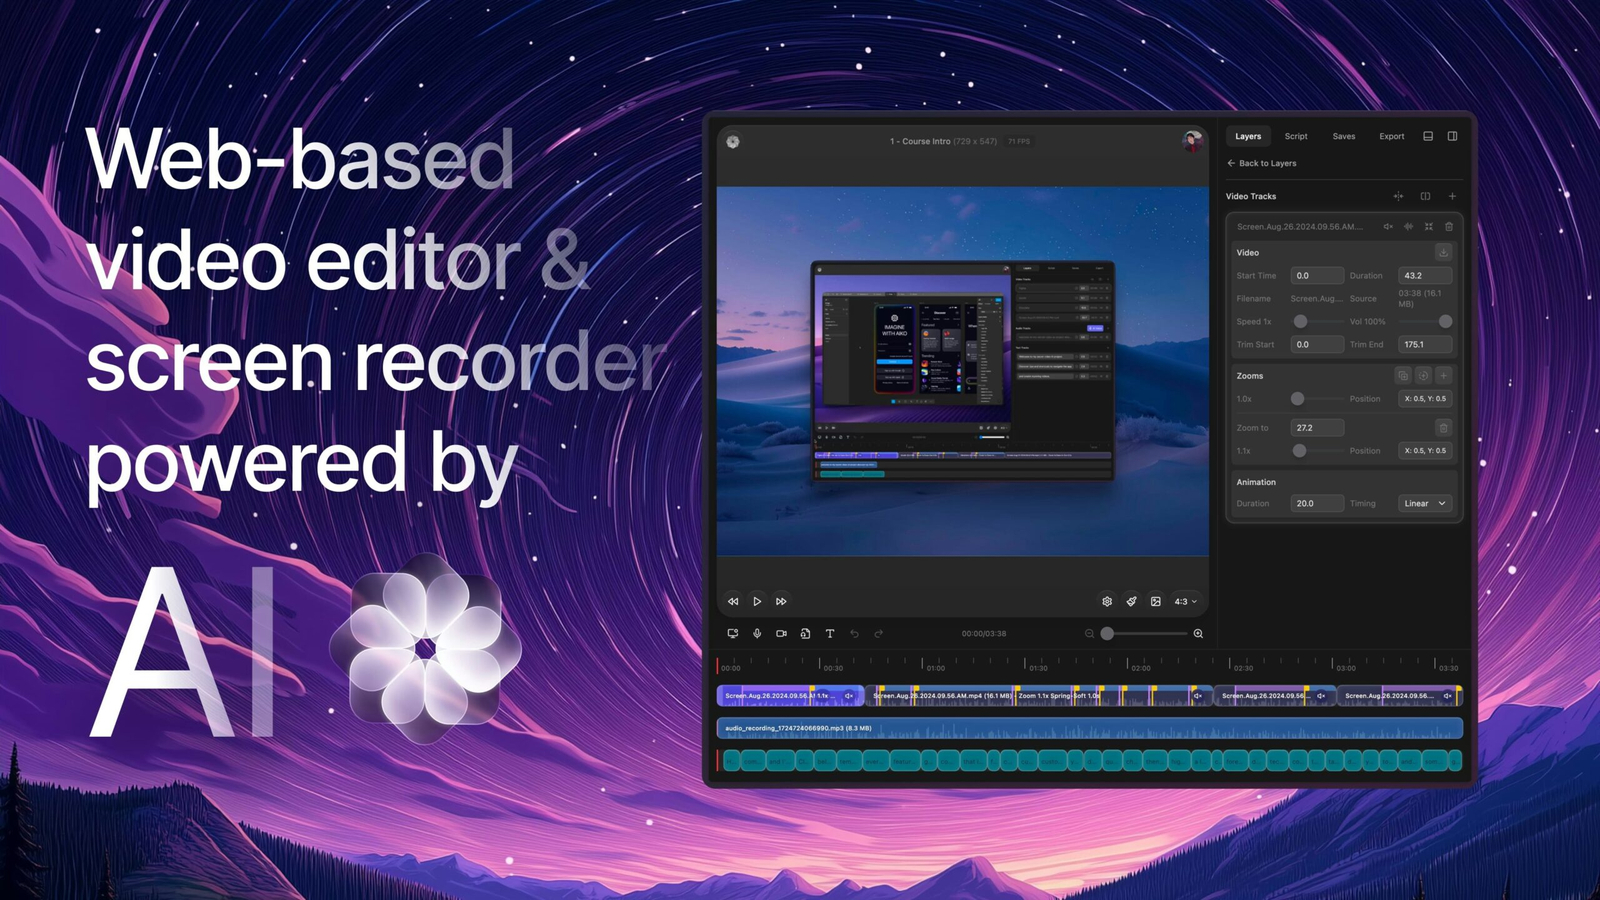
Task: Open the settings gear below the preview
Action: click(x=1107, y=601)
